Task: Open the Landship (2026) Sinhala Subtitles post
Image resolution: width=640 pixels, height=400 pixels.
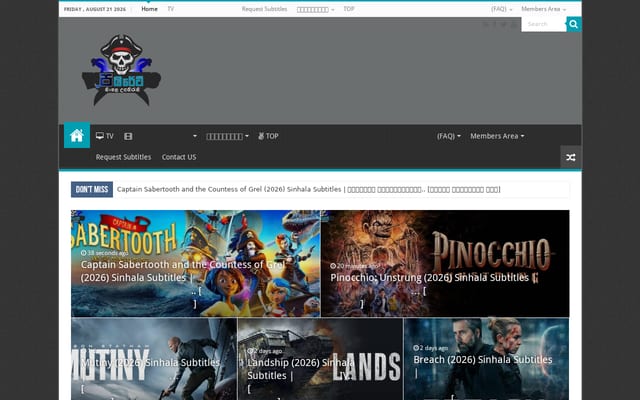Action: tap(301, 369)
